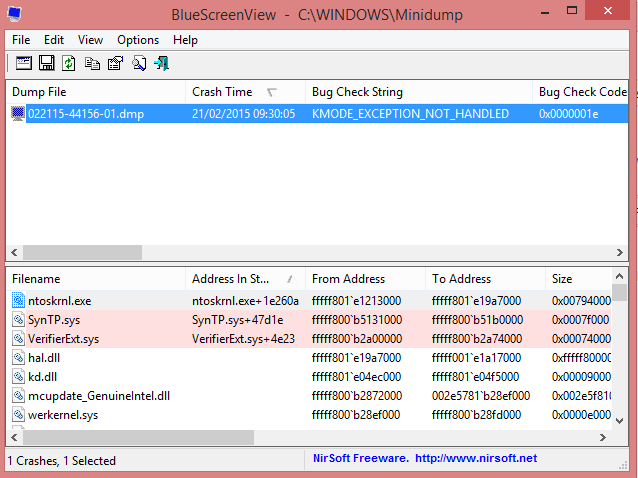
Task: Sort by the Address In St... column
Action: click(245, 279)
